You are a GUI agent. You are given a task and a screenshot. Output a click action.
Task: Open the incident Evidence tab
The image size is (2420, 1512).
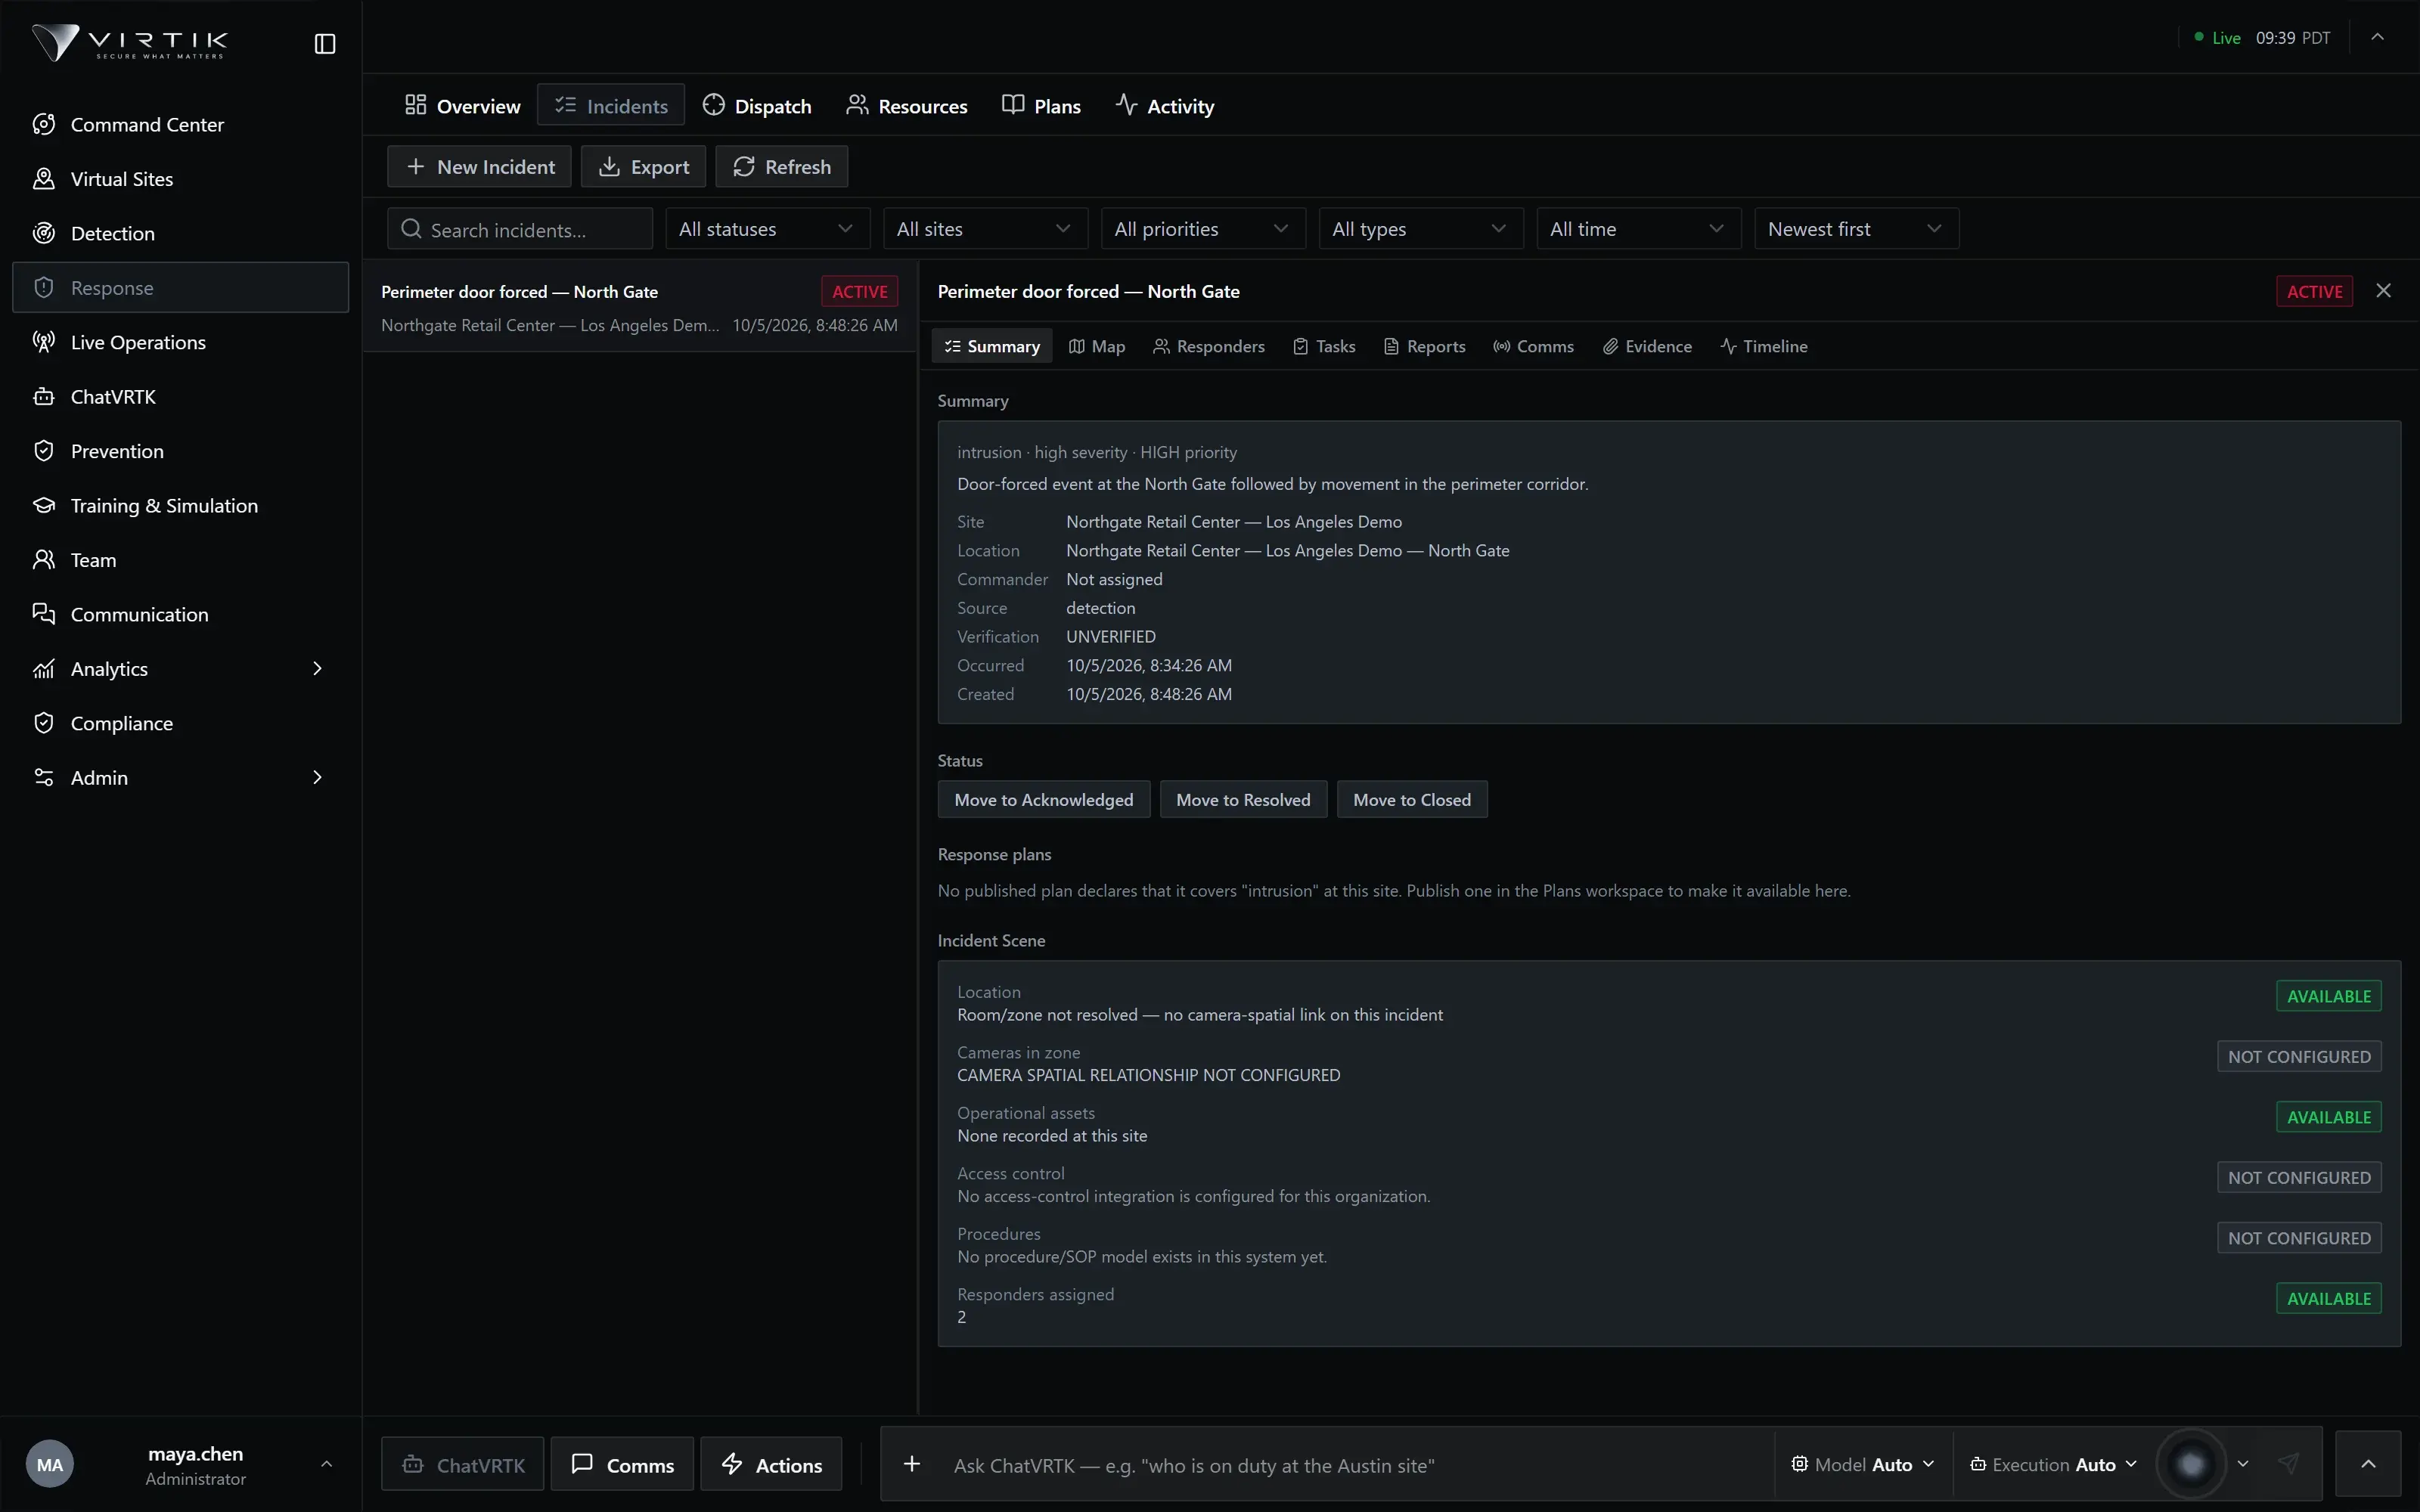pos(1647,346)
